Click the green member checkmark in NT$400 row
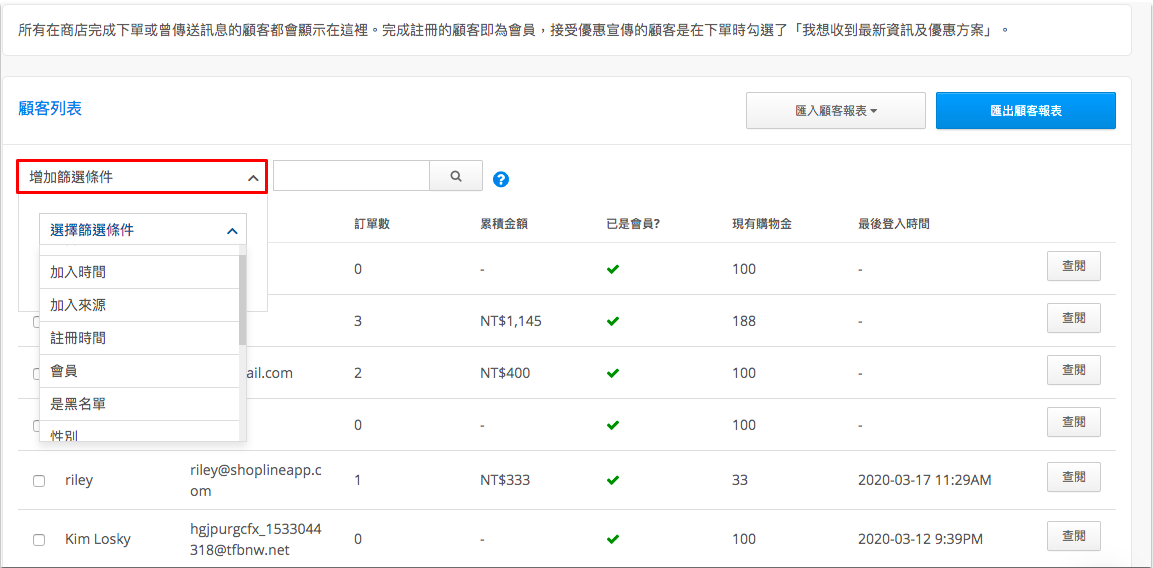The height and width of the screenshot is (568, 1153). (613, 373)
